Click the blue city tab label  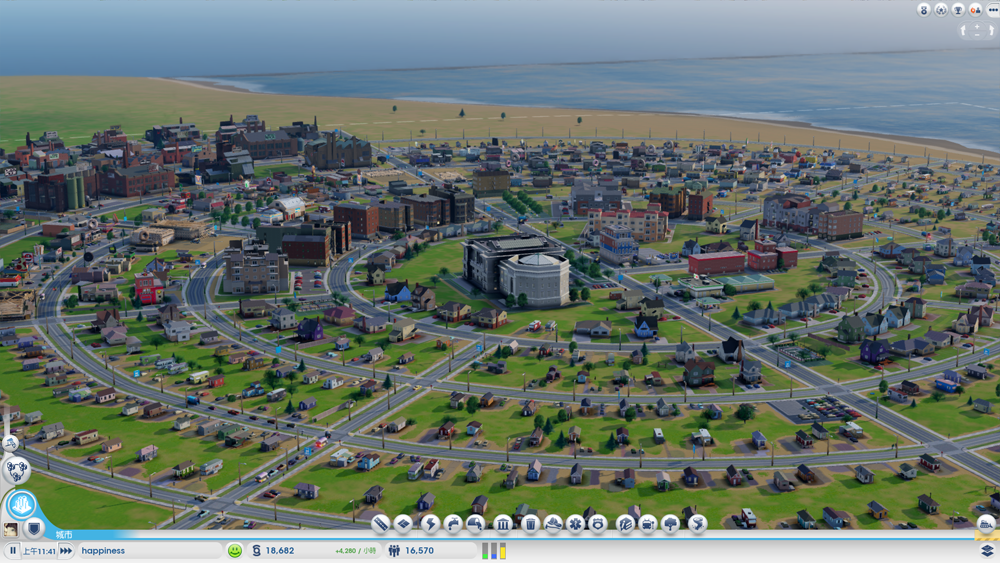(64, 535)
